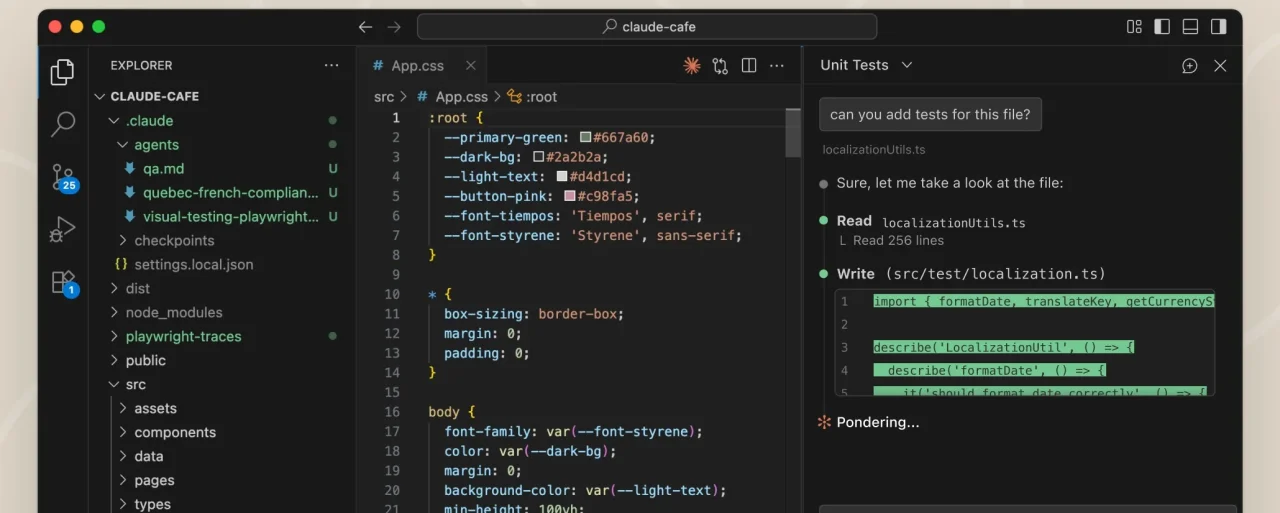The image size is (1280, 513).
Task: Click the Write (src/test/localization.ts) entry
Action: coord(971,274)
